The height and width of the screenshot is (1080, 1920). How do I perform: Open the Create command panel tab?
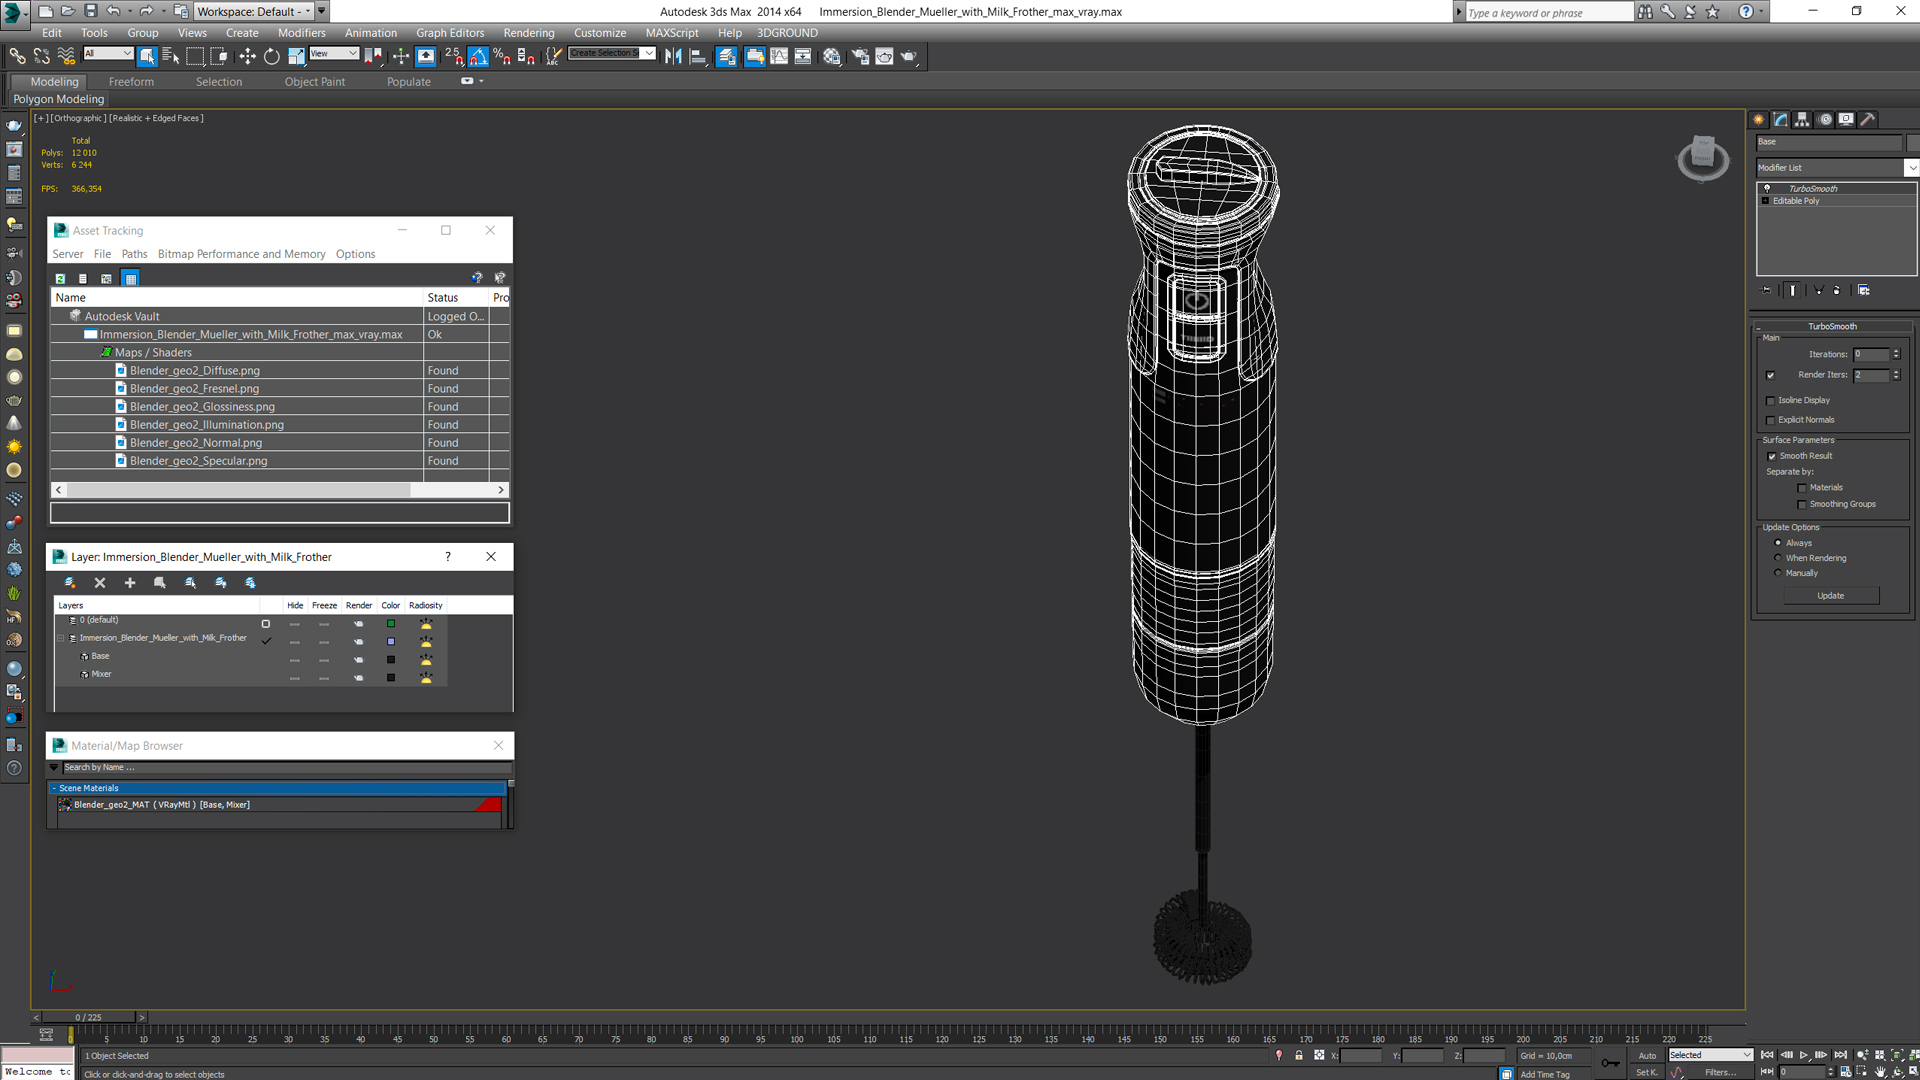[1759, 119]
